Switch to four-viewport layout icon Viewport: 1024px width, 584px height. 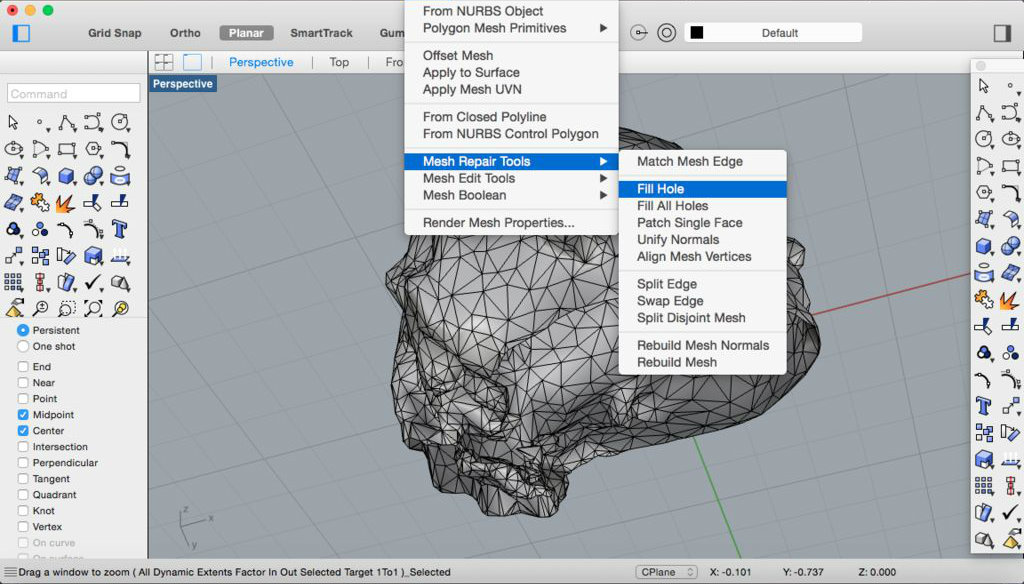163,62
